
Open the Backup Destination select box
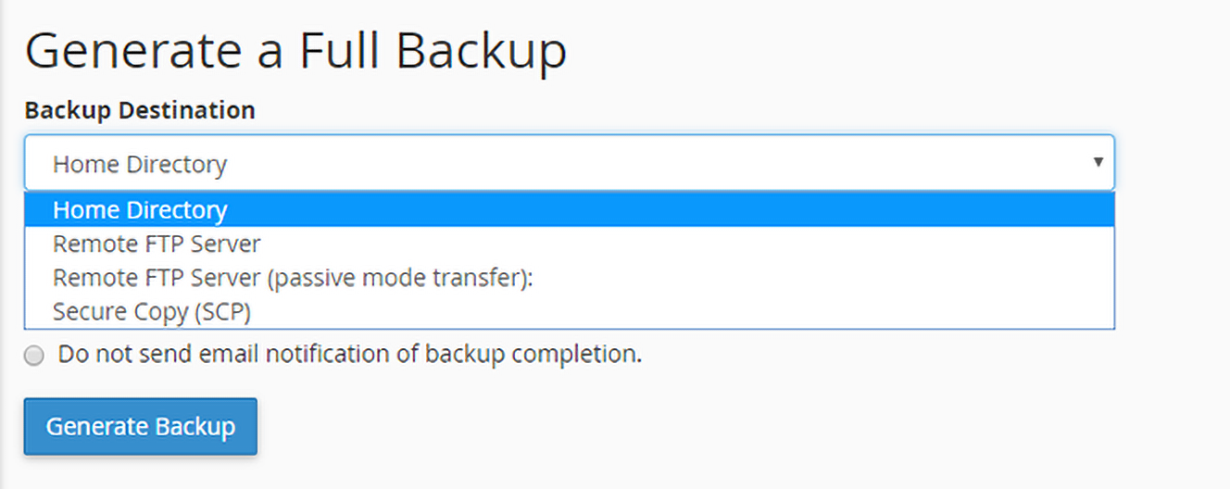568,163
